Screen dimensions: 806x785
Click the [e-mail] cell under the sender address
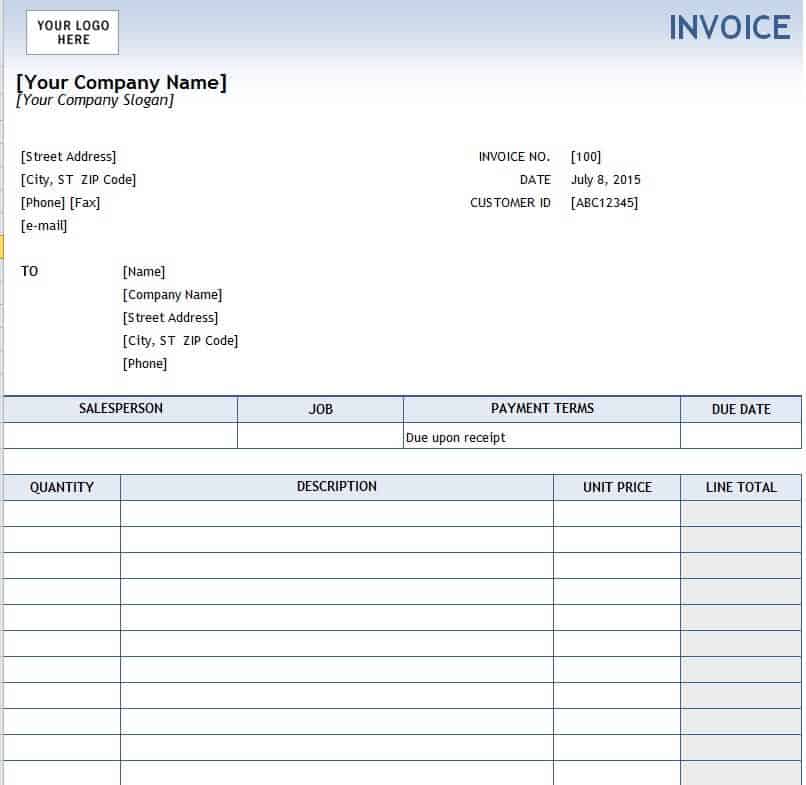pyautogui.click(x=44, y=226)
